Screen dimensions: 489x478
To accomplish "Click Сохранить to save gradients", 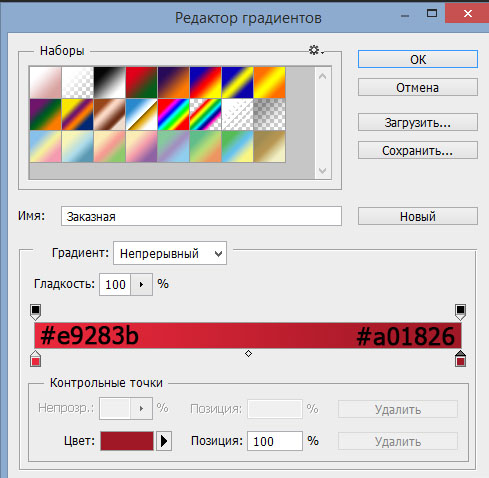I will pos(418,150).
